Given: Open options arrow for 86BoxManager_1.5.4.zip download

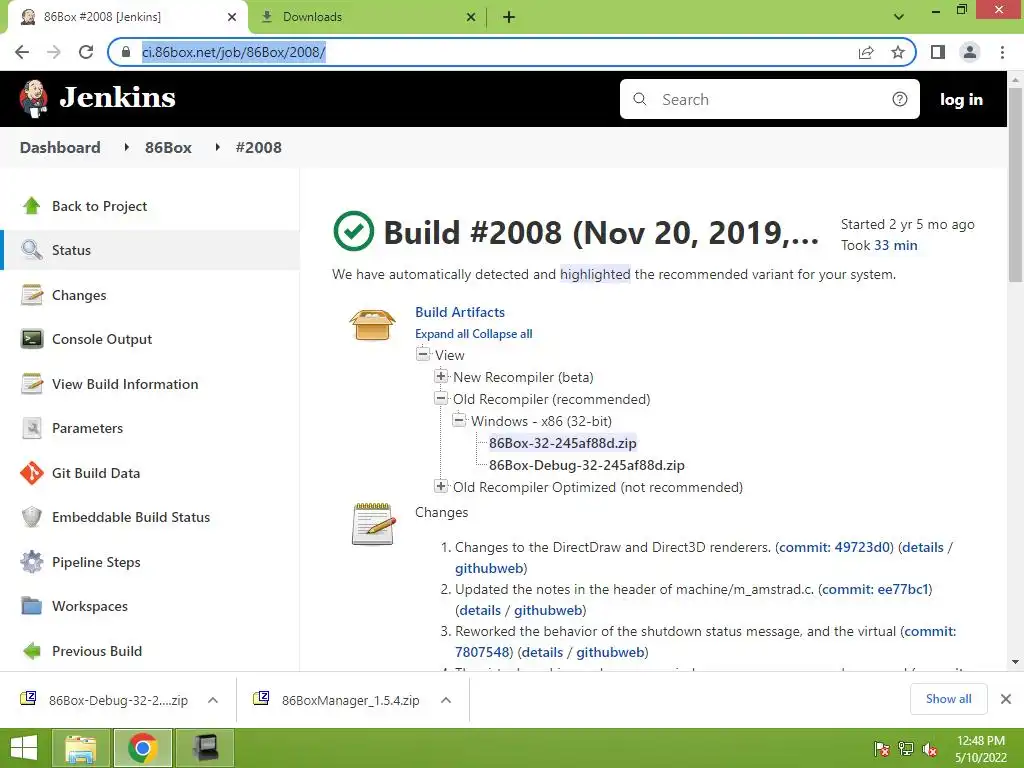Looking at the screenshot, I should coord(446,700).
